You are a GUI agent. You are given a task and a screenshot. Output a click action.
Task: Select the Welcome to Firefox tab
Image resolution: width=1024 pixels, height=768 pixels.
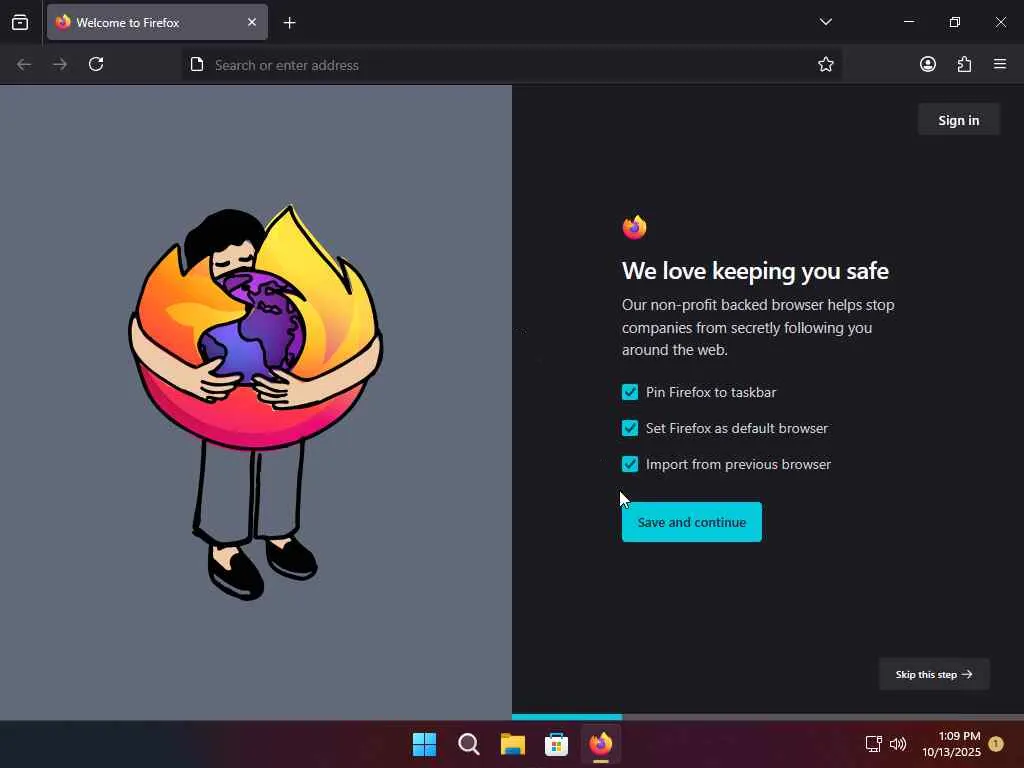[157, 22]
